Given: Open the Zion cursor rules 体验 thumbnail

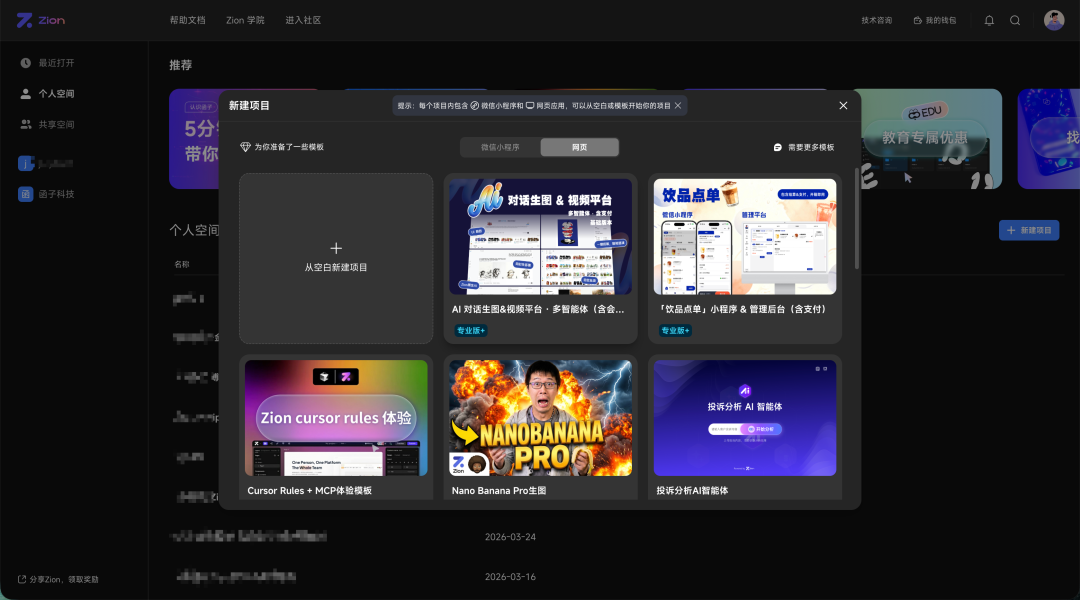Looking at the screenshot, I should point(336,418).
